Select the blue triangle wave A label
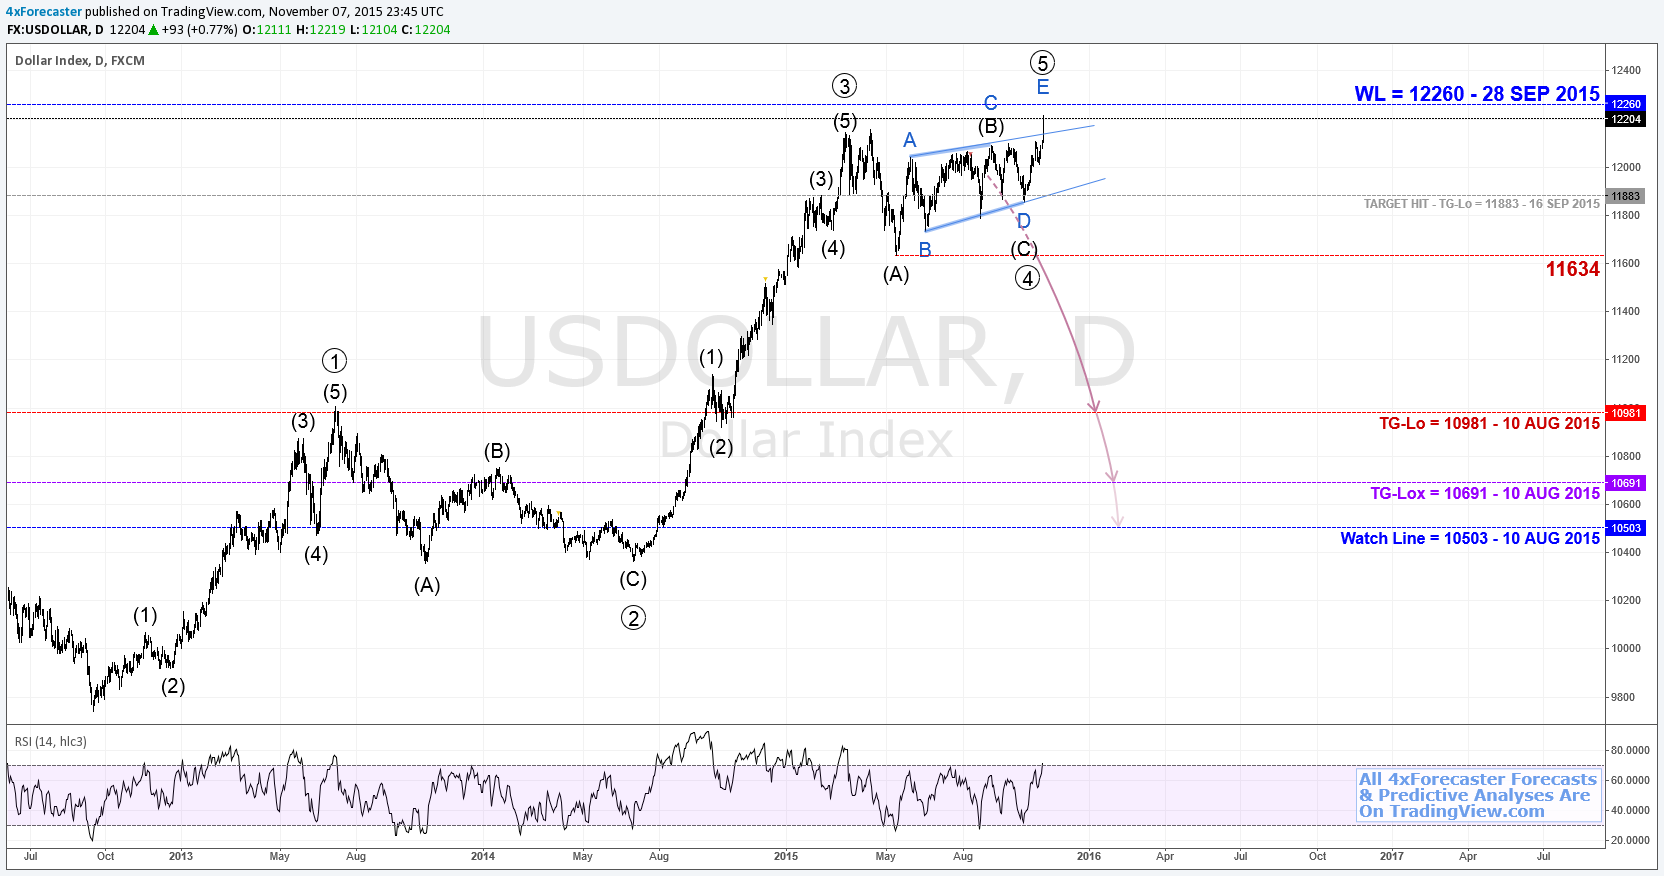 (910, 141)
